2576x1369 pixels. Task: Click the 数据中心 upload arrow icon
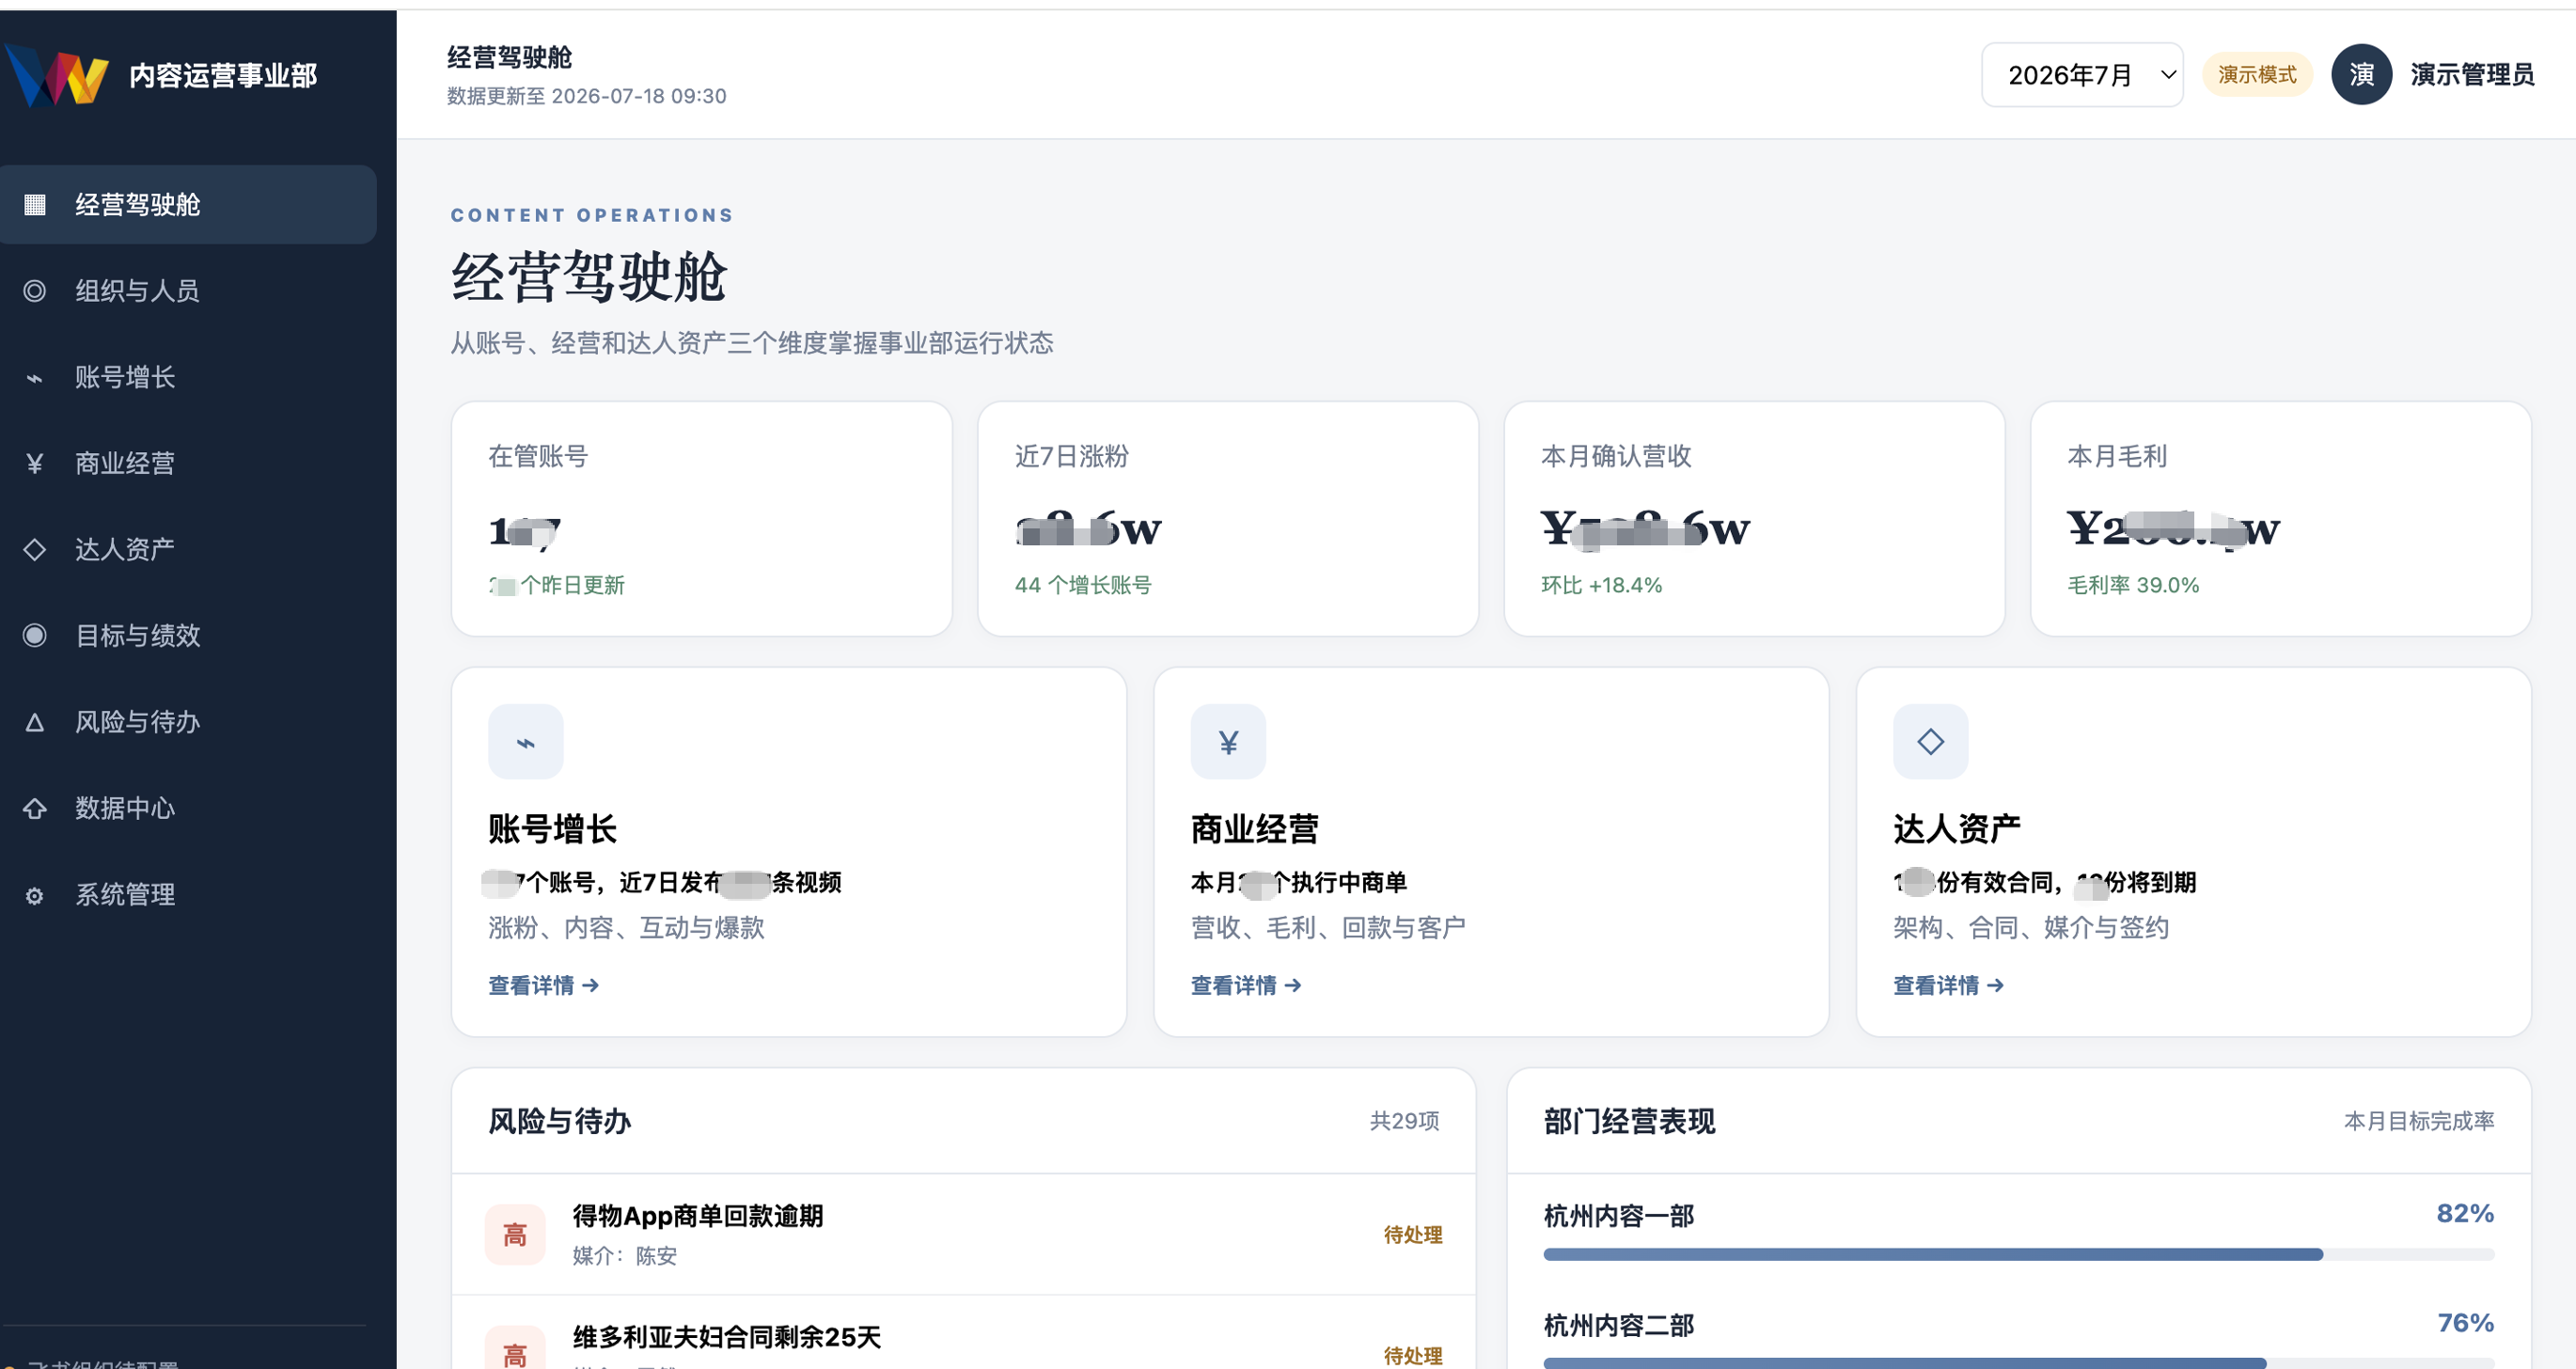pos(35,808)
